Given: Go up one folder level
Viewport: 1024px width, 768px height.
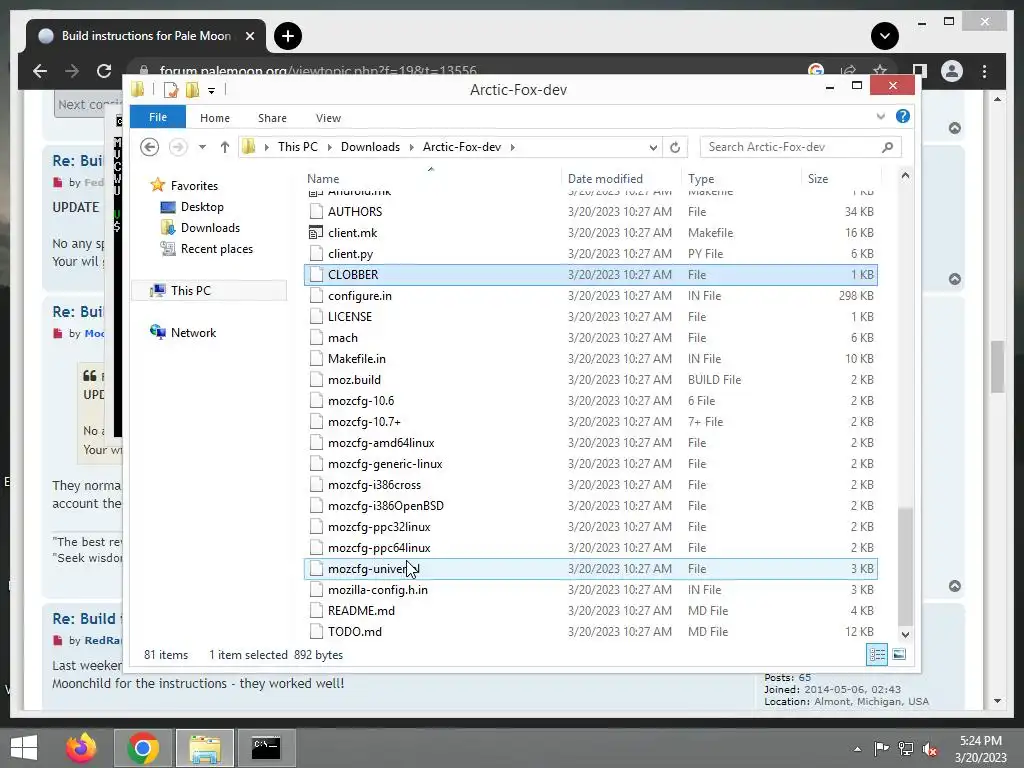Looking at the screenshot, I should pos(225,147).
